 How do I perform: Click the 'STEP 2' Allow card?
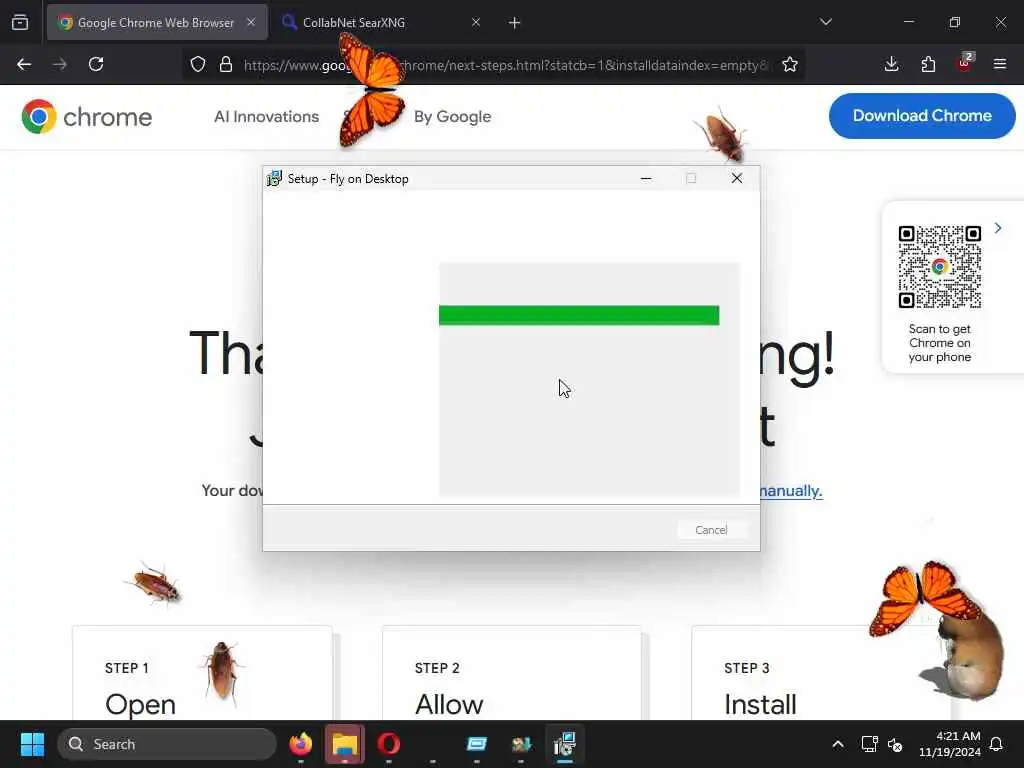[511, 673]
